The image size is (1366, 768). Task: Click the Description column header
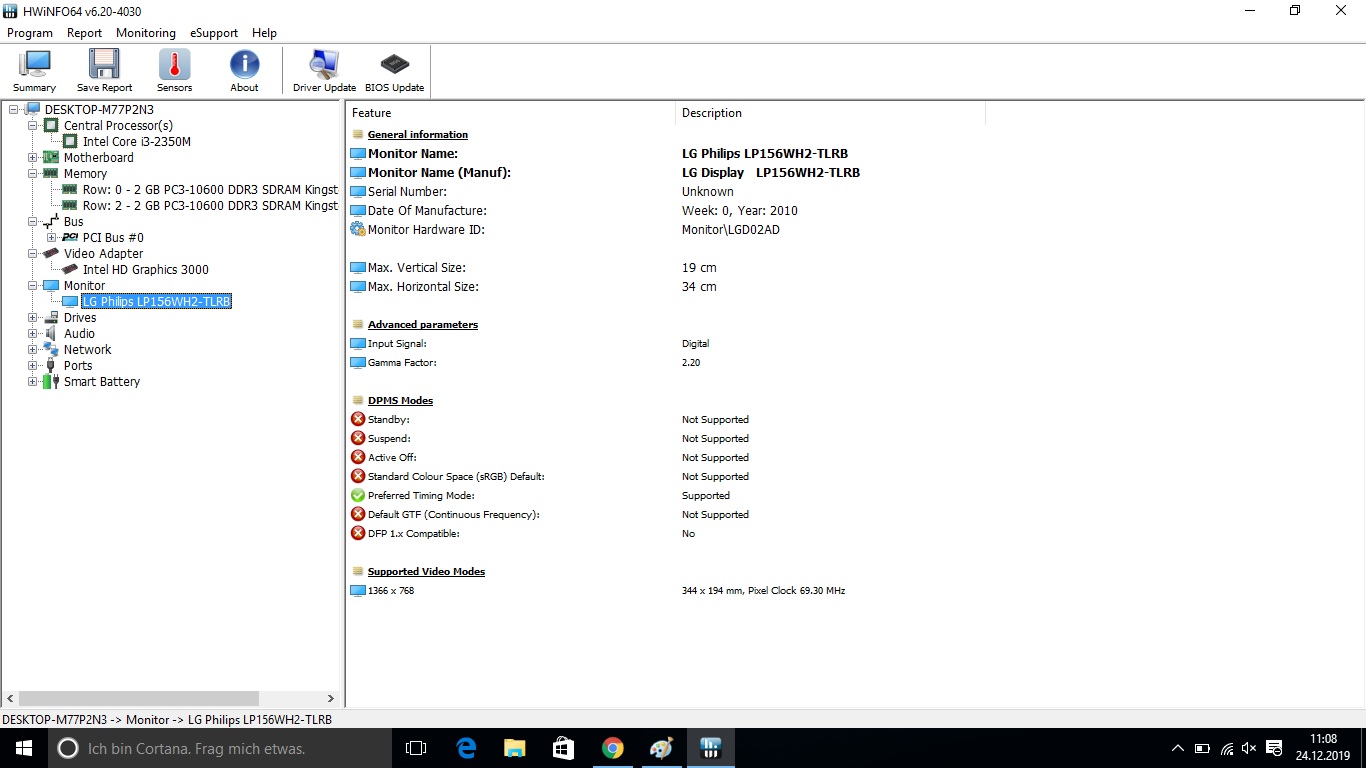[830, 113]
